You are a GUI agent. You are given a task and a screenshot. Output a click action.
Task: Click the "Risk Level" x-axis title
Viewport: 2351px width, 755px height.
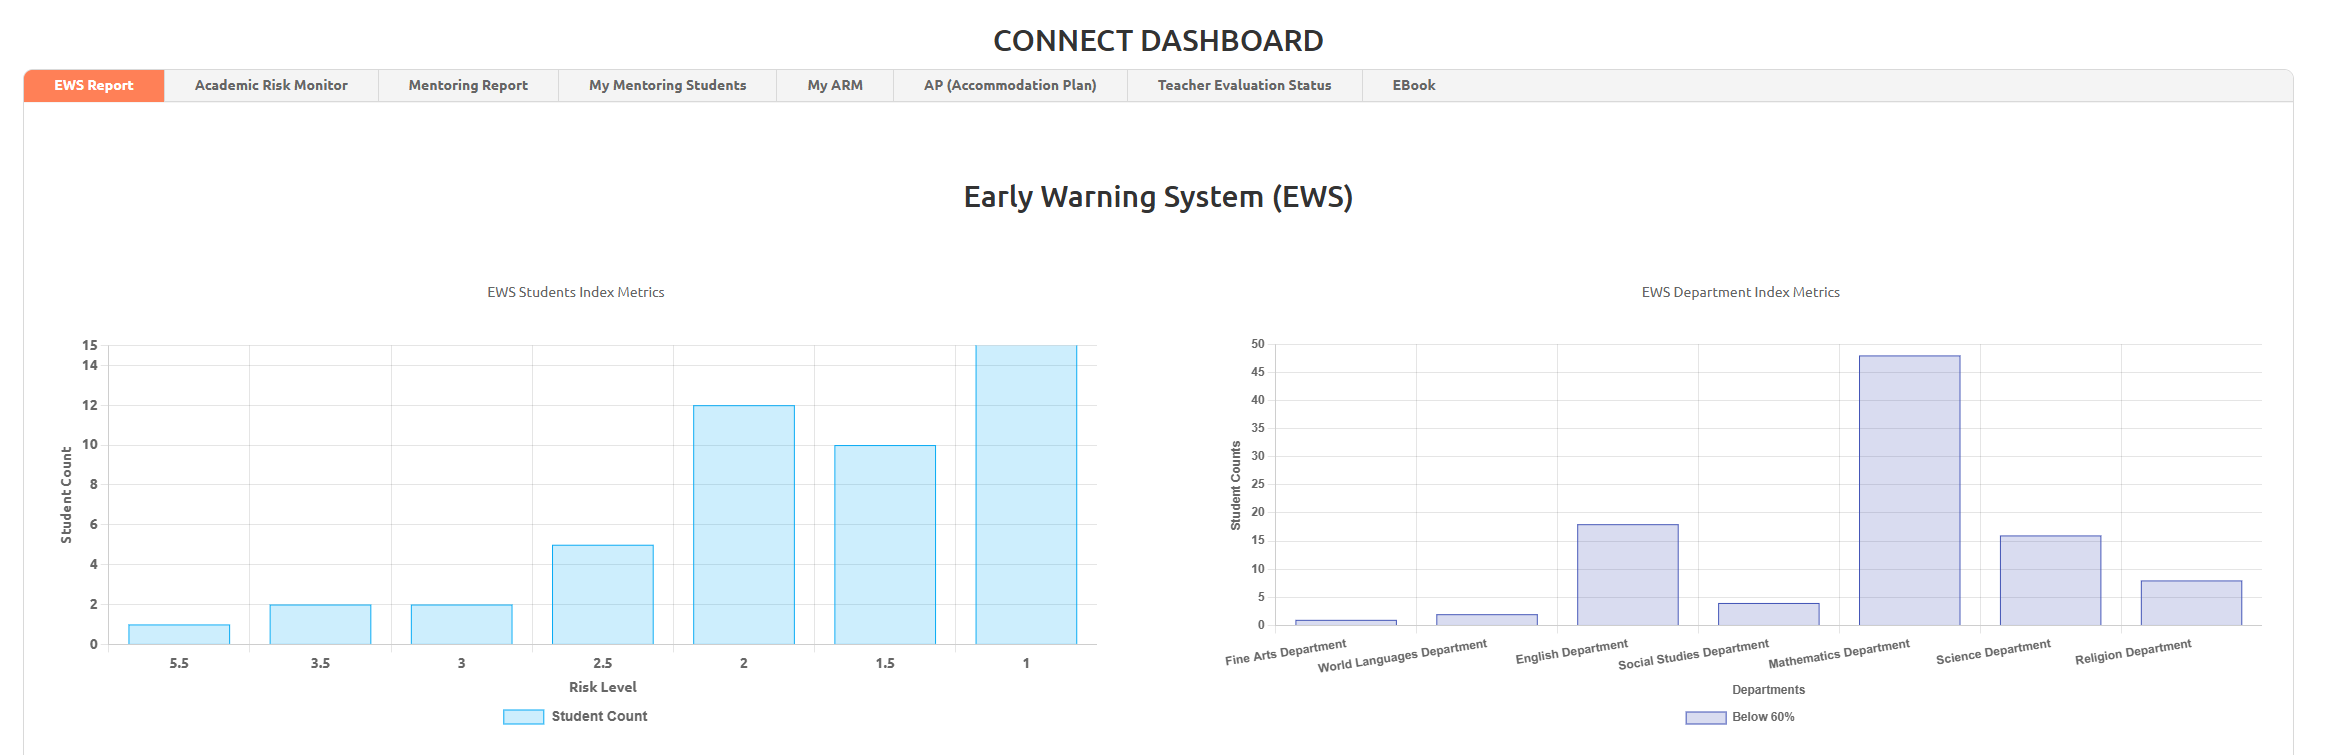click(x=603, y=687)
